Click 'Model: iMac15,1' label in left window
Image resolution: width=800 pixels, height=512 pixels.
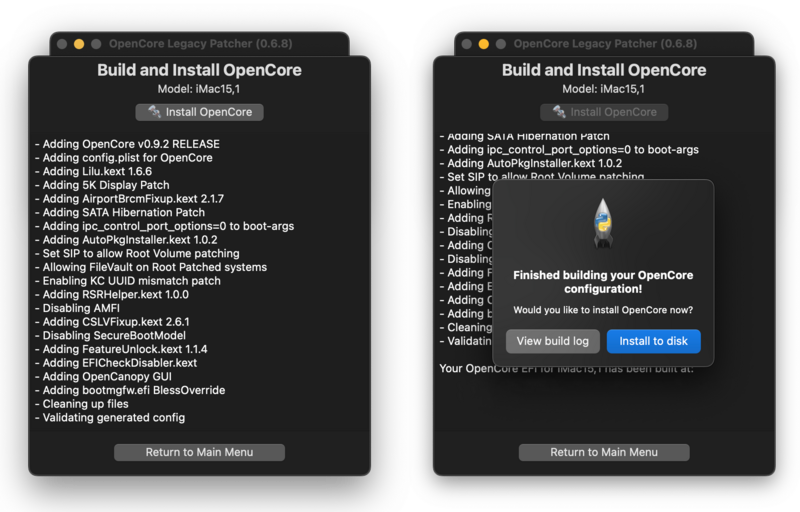(199, 89)
